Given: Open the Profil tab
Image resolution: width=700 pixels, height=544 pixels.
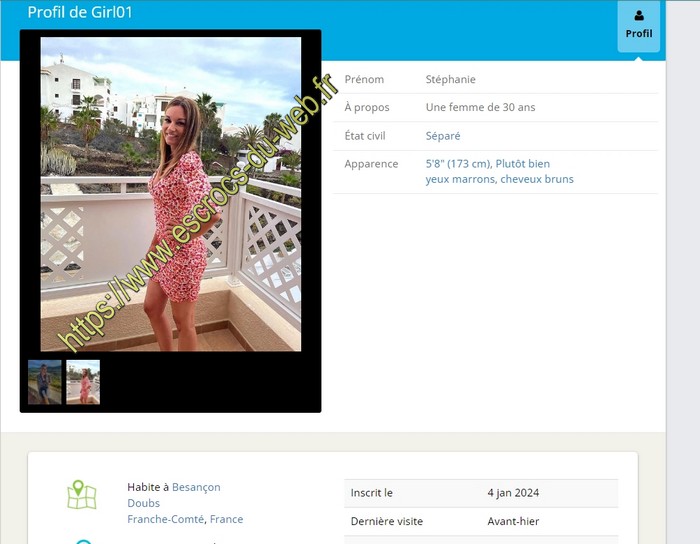Looking at the screenshot, I should tap(639, 27).
